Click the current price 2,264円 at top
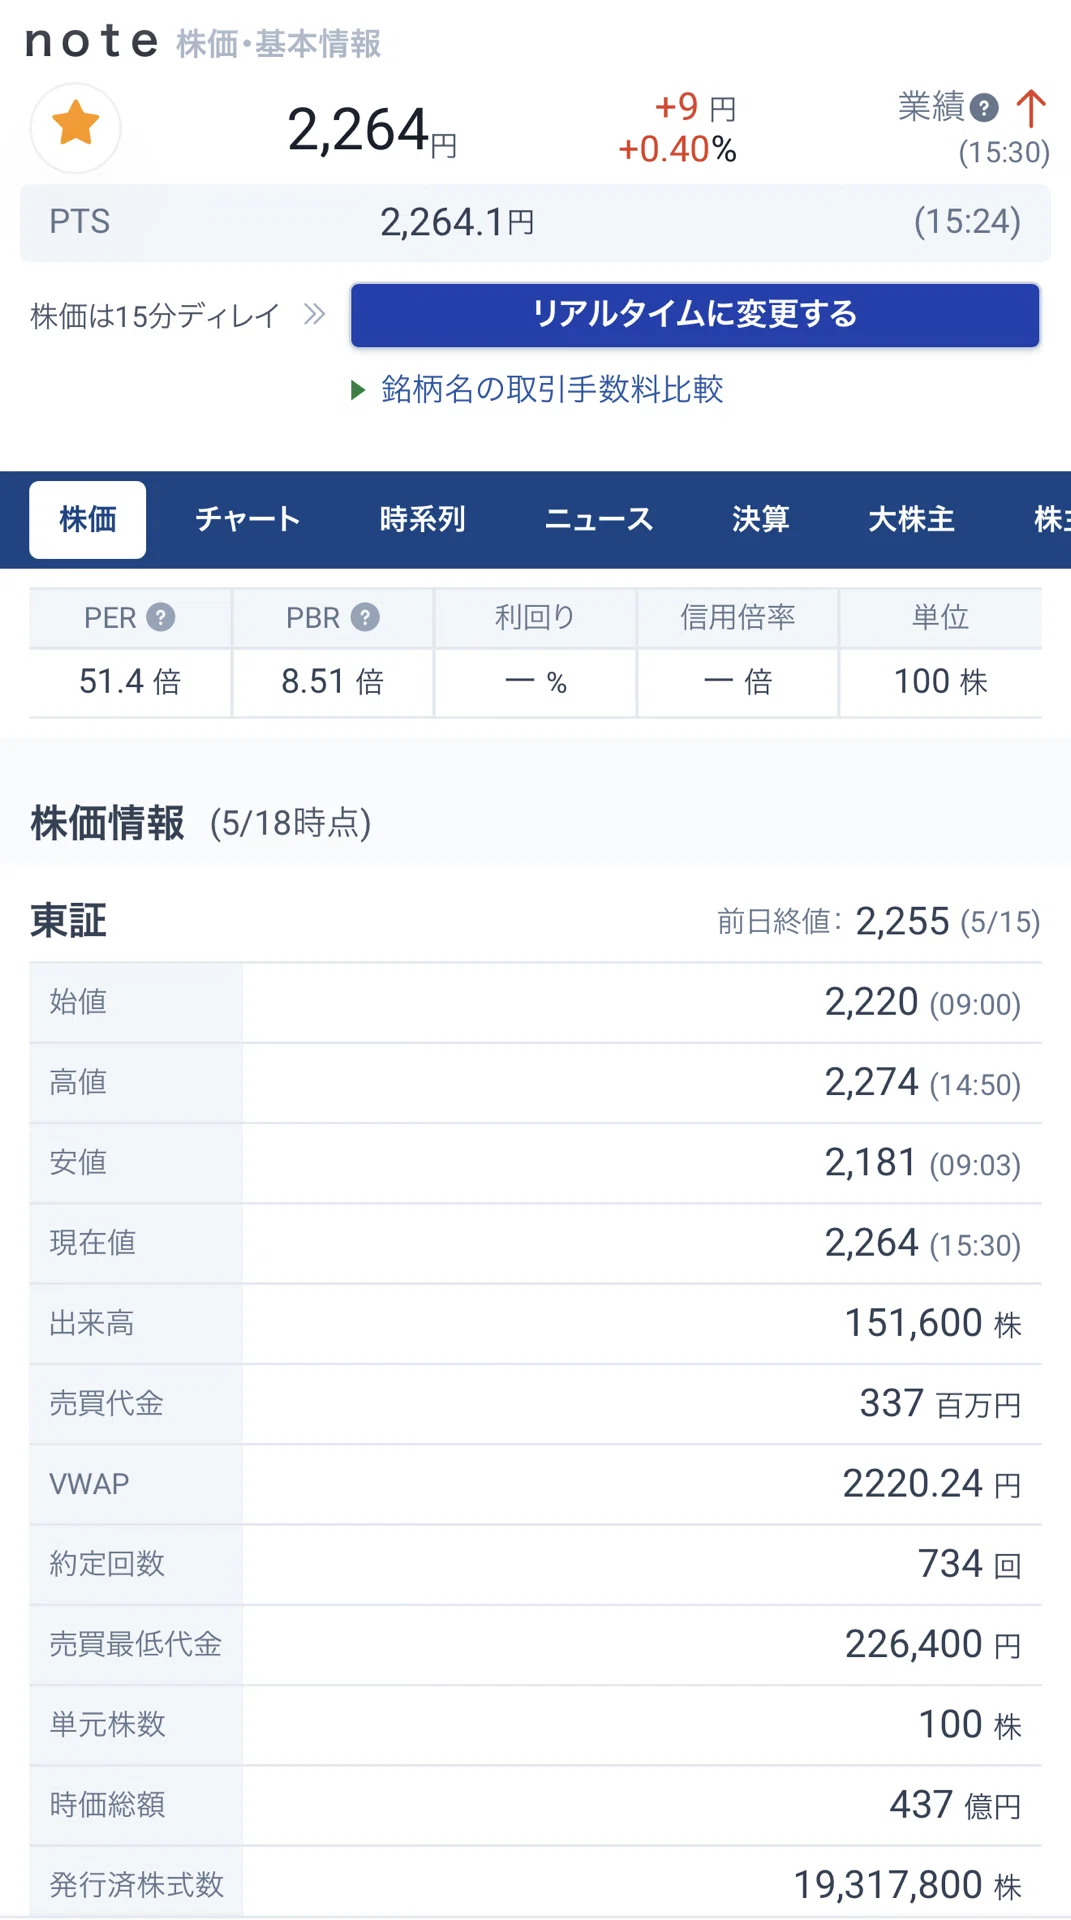1071x1920 pixels. click(x=372, y=131)
